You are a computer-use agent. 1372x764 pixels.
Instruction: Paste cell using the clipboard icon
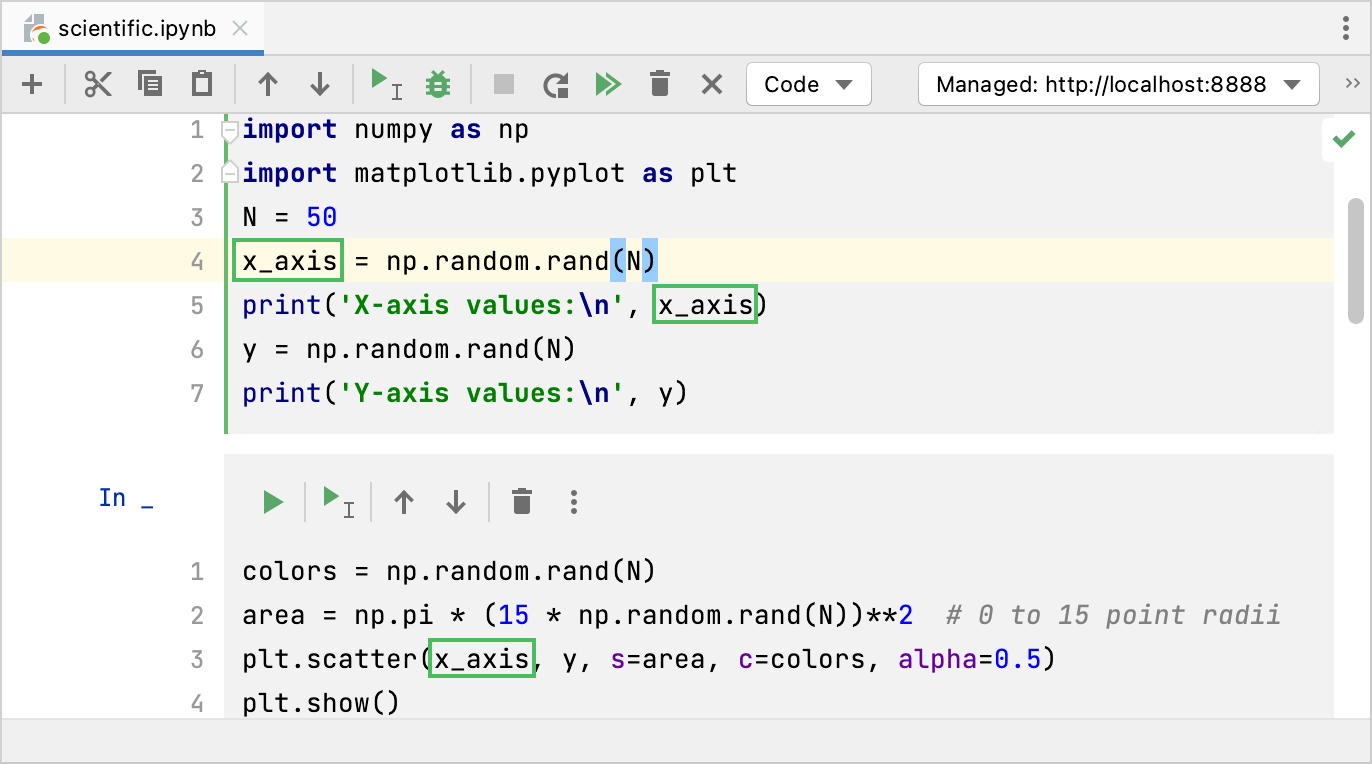pyautogui.click(x=202, y=85)
